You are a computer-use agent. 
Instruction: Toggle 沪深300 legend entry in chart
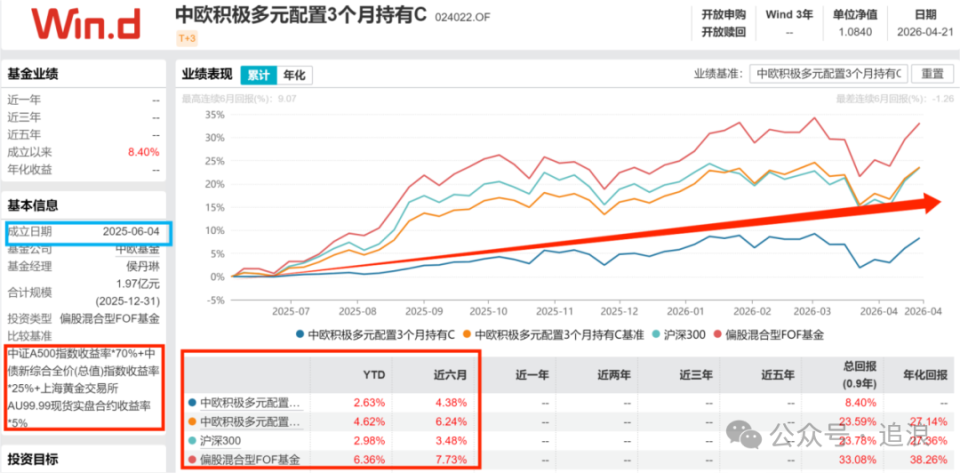coord(680,335)
